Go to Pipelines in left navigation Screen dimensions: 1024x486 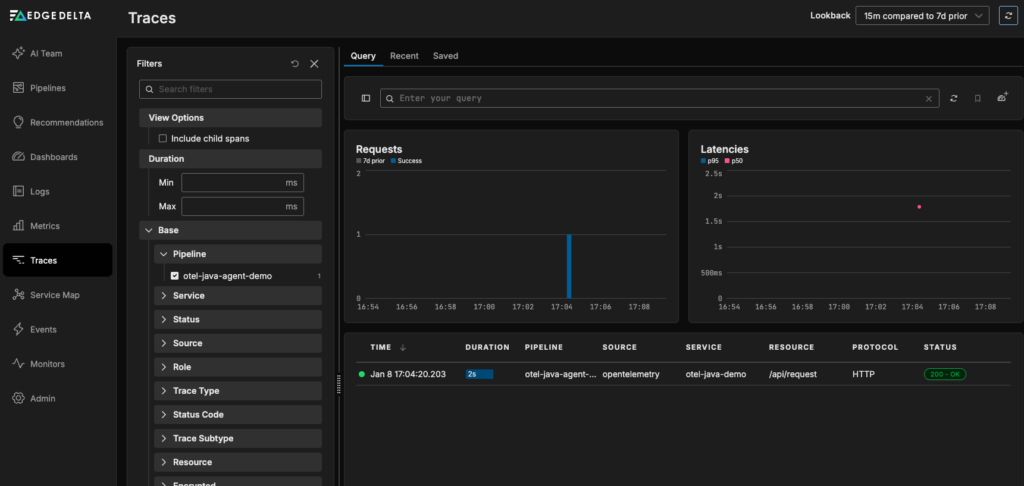point(48,88)
